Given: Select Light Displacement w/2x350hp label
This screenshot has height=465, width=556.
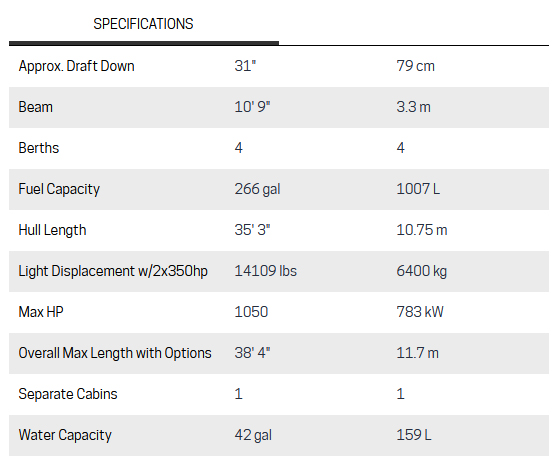Looking at the screenshot, I should coord(113,271).
